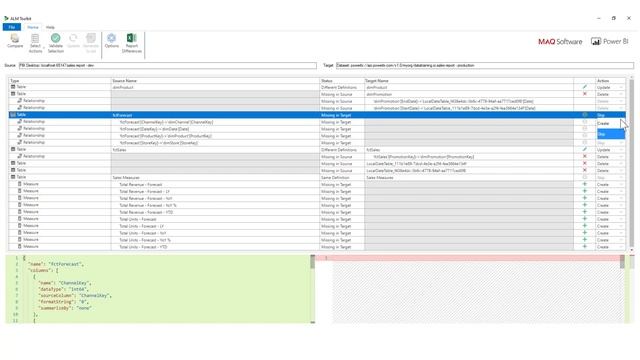Select the Total Units - Forecast - YoY % row
Viewport: 640px width, 360px height.
317,240
